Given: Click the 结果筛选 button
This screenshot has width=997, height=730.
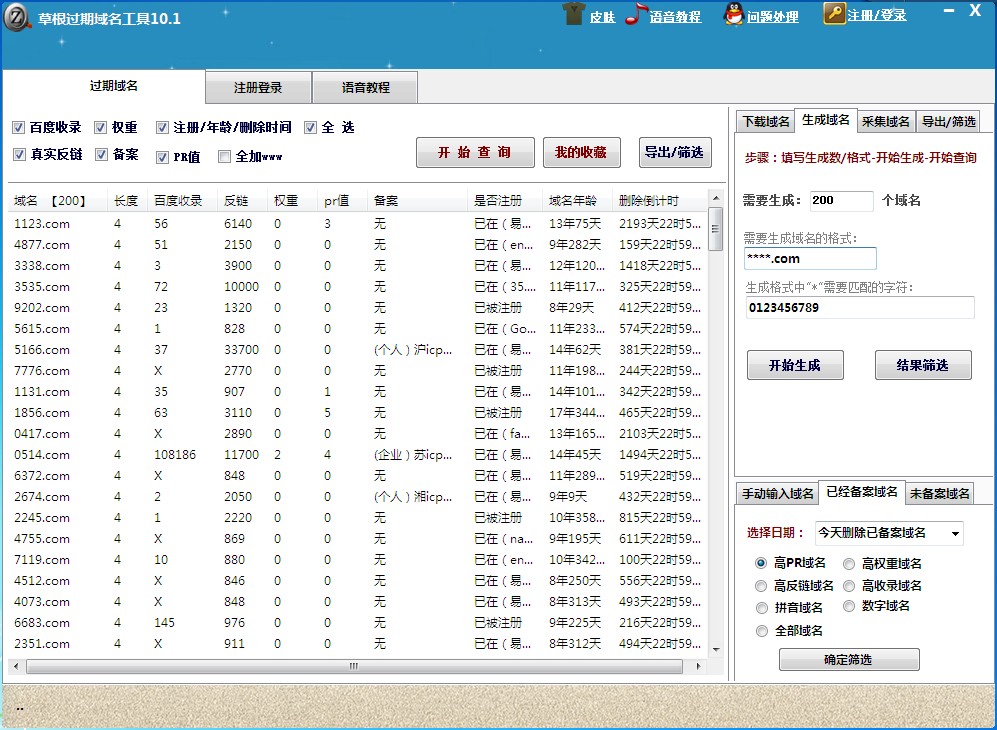Looking at the screenshot, I should pos(923,365).
